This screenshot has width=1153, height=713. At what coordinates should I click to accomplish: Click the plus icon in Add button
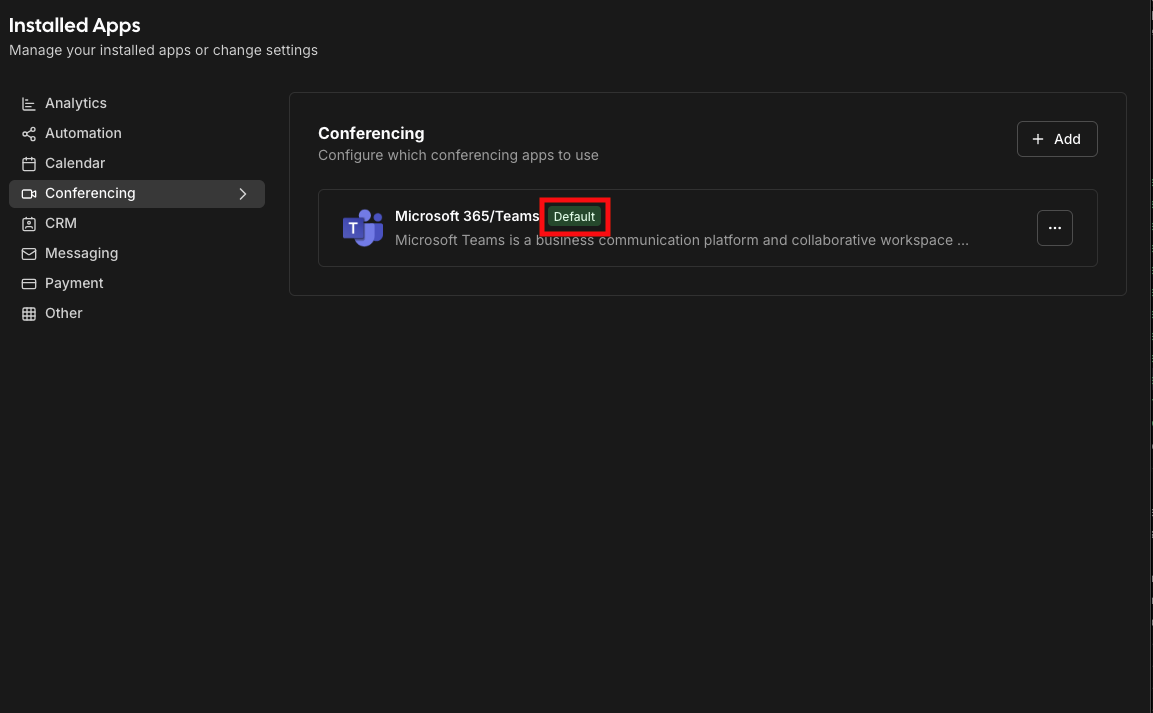1038,139
